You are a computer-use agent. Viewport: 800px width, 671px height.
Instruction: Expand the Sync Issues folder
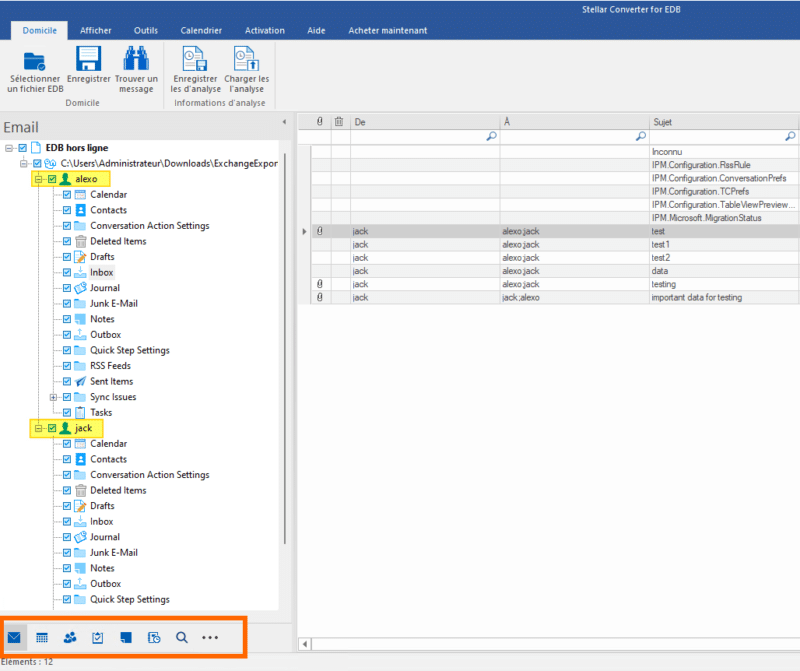(53, 397)
